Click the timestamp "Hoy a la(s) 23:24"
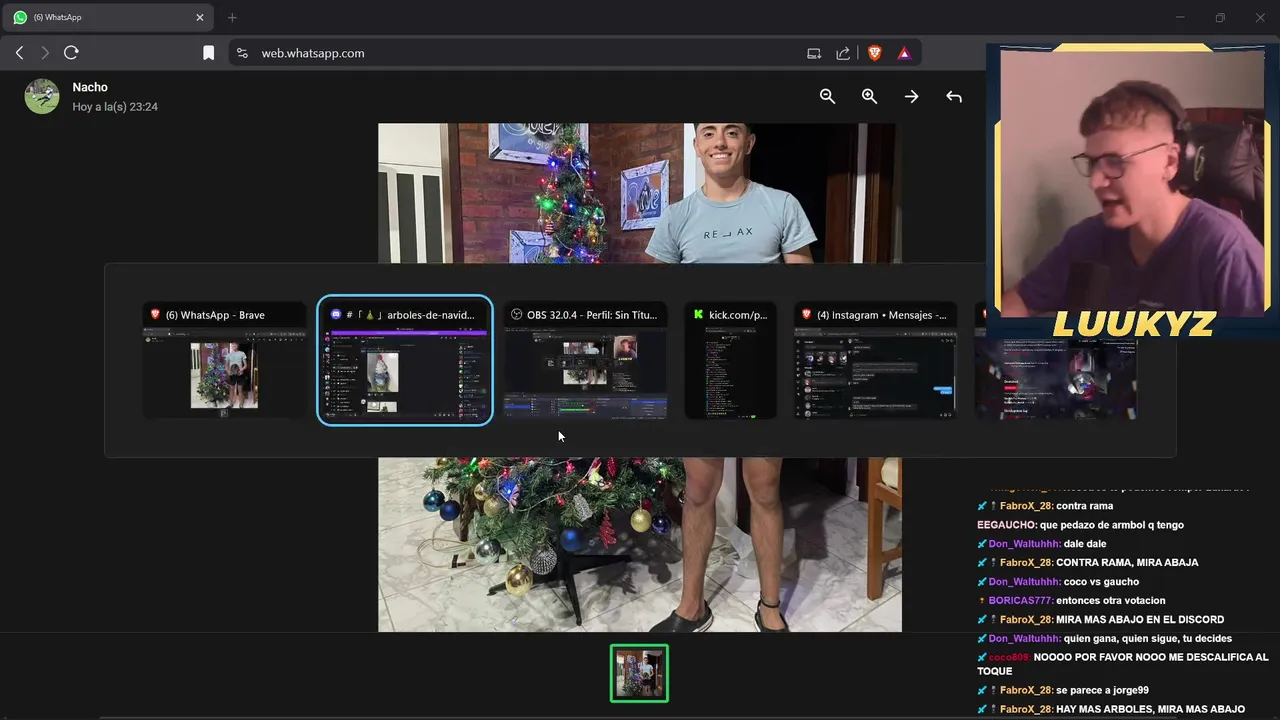 point(115,106)
